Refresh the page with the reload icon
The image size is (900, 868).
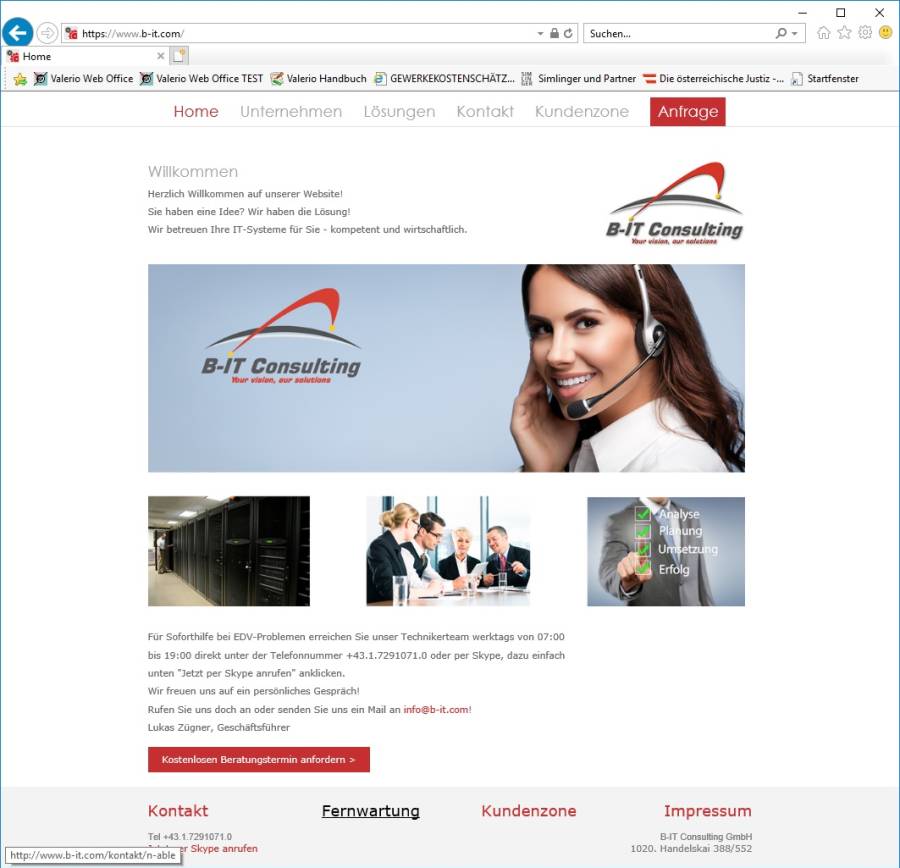[569, 33]
